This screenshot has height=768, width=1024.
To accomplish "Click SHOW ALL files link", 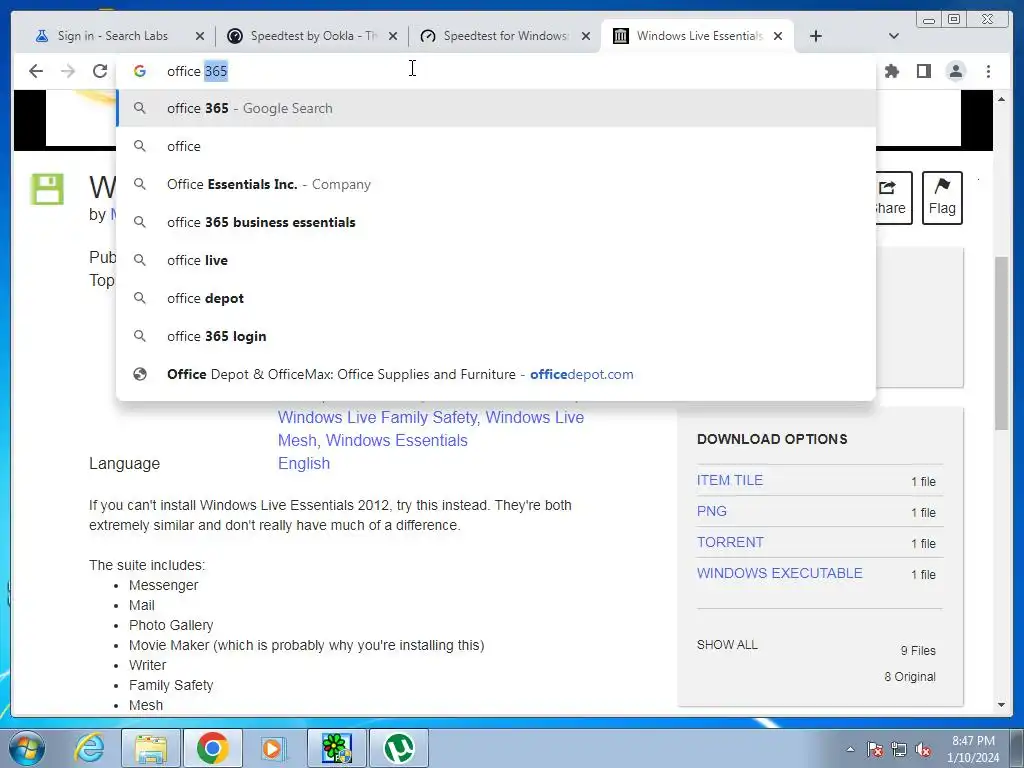I will 727,645.
